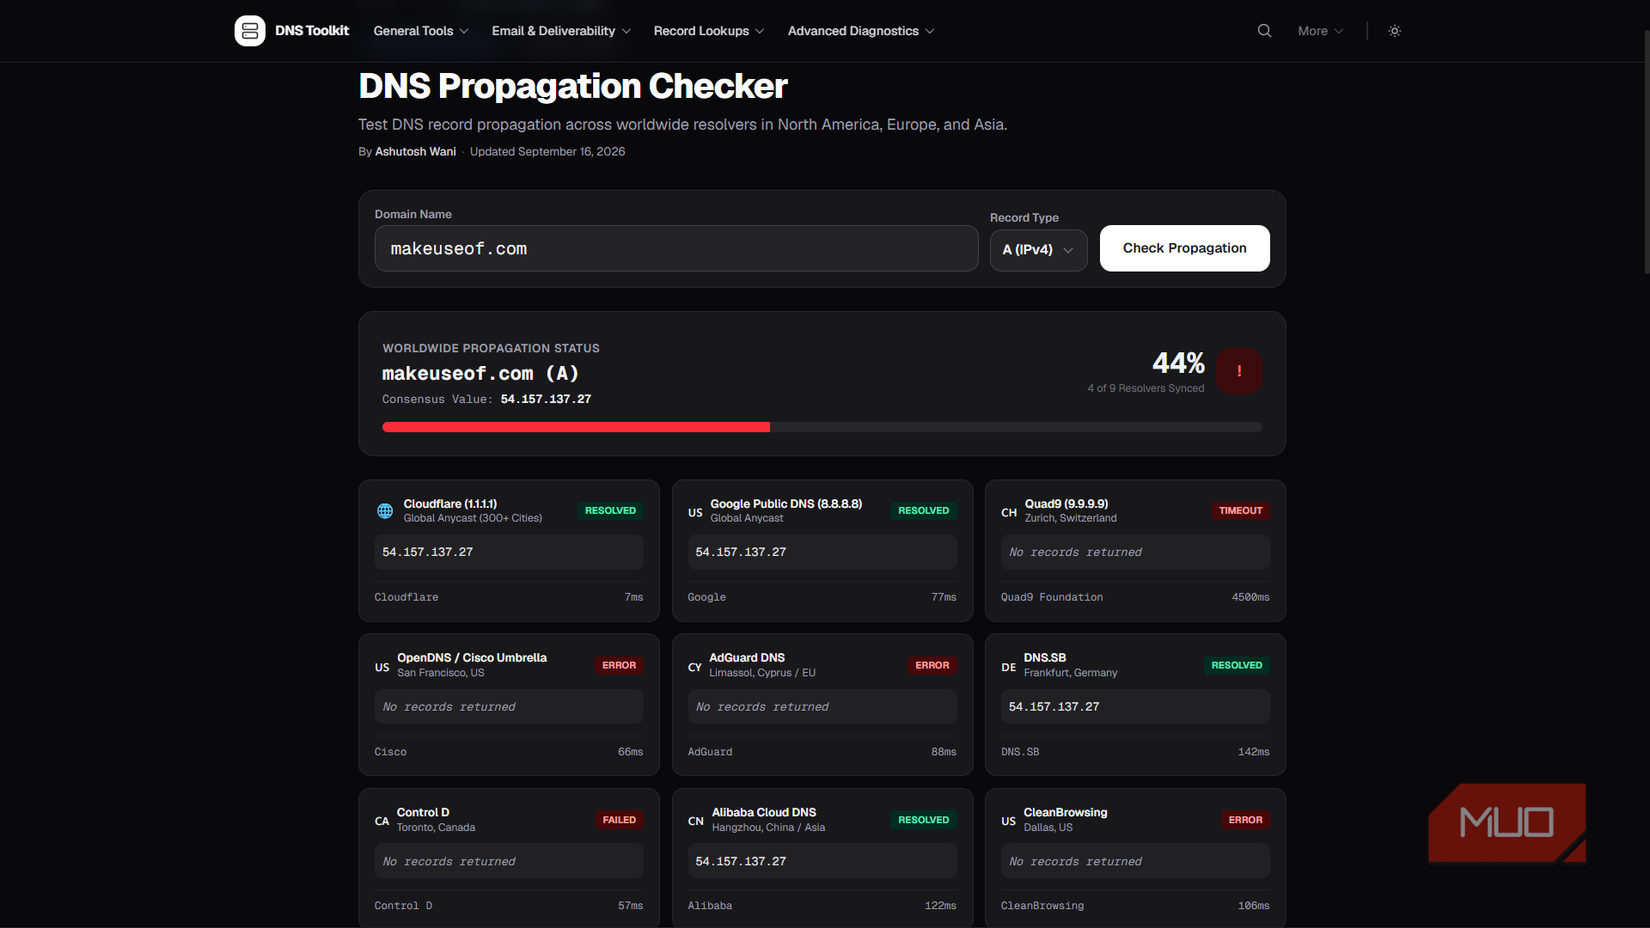Click OpenDNS ERROR badge
Viewport: 1650px width, 928px height.
(x=619, y=665)
